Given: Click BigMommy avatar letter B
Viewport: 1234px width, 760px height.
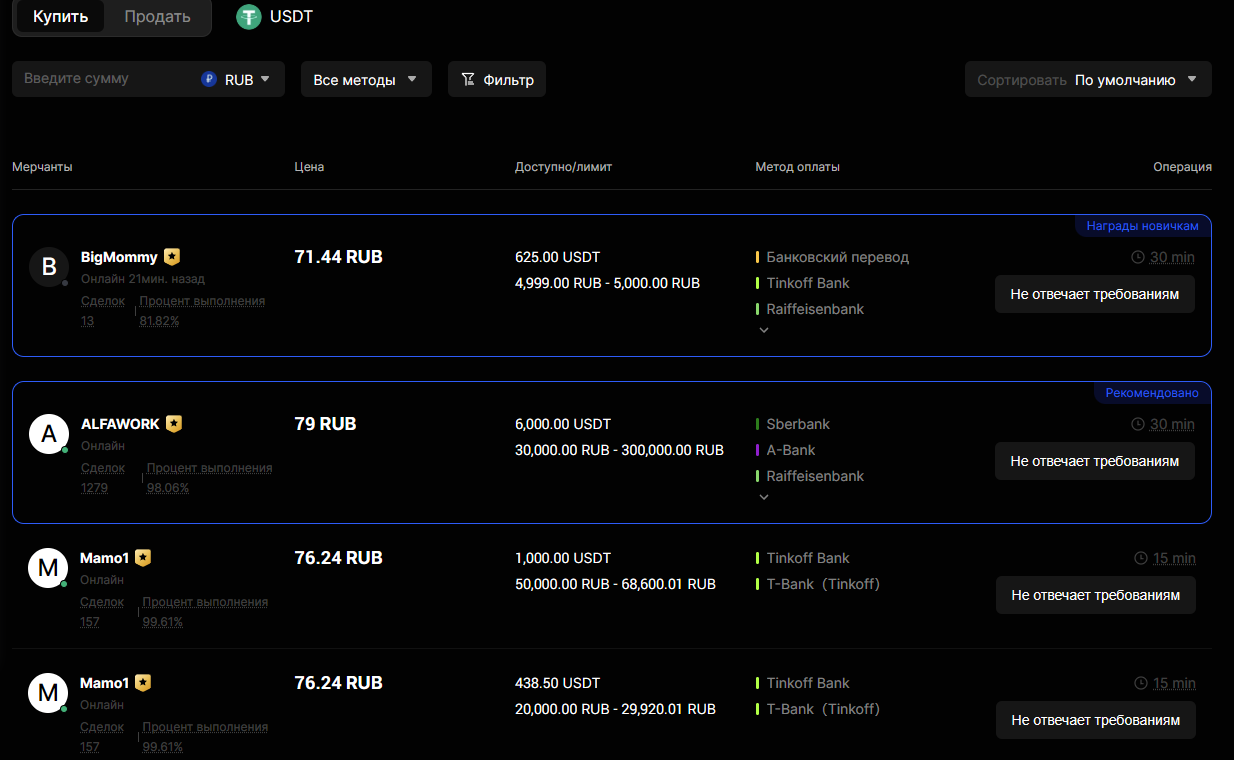Looking at the screenshot, I should tap(48, 267).
